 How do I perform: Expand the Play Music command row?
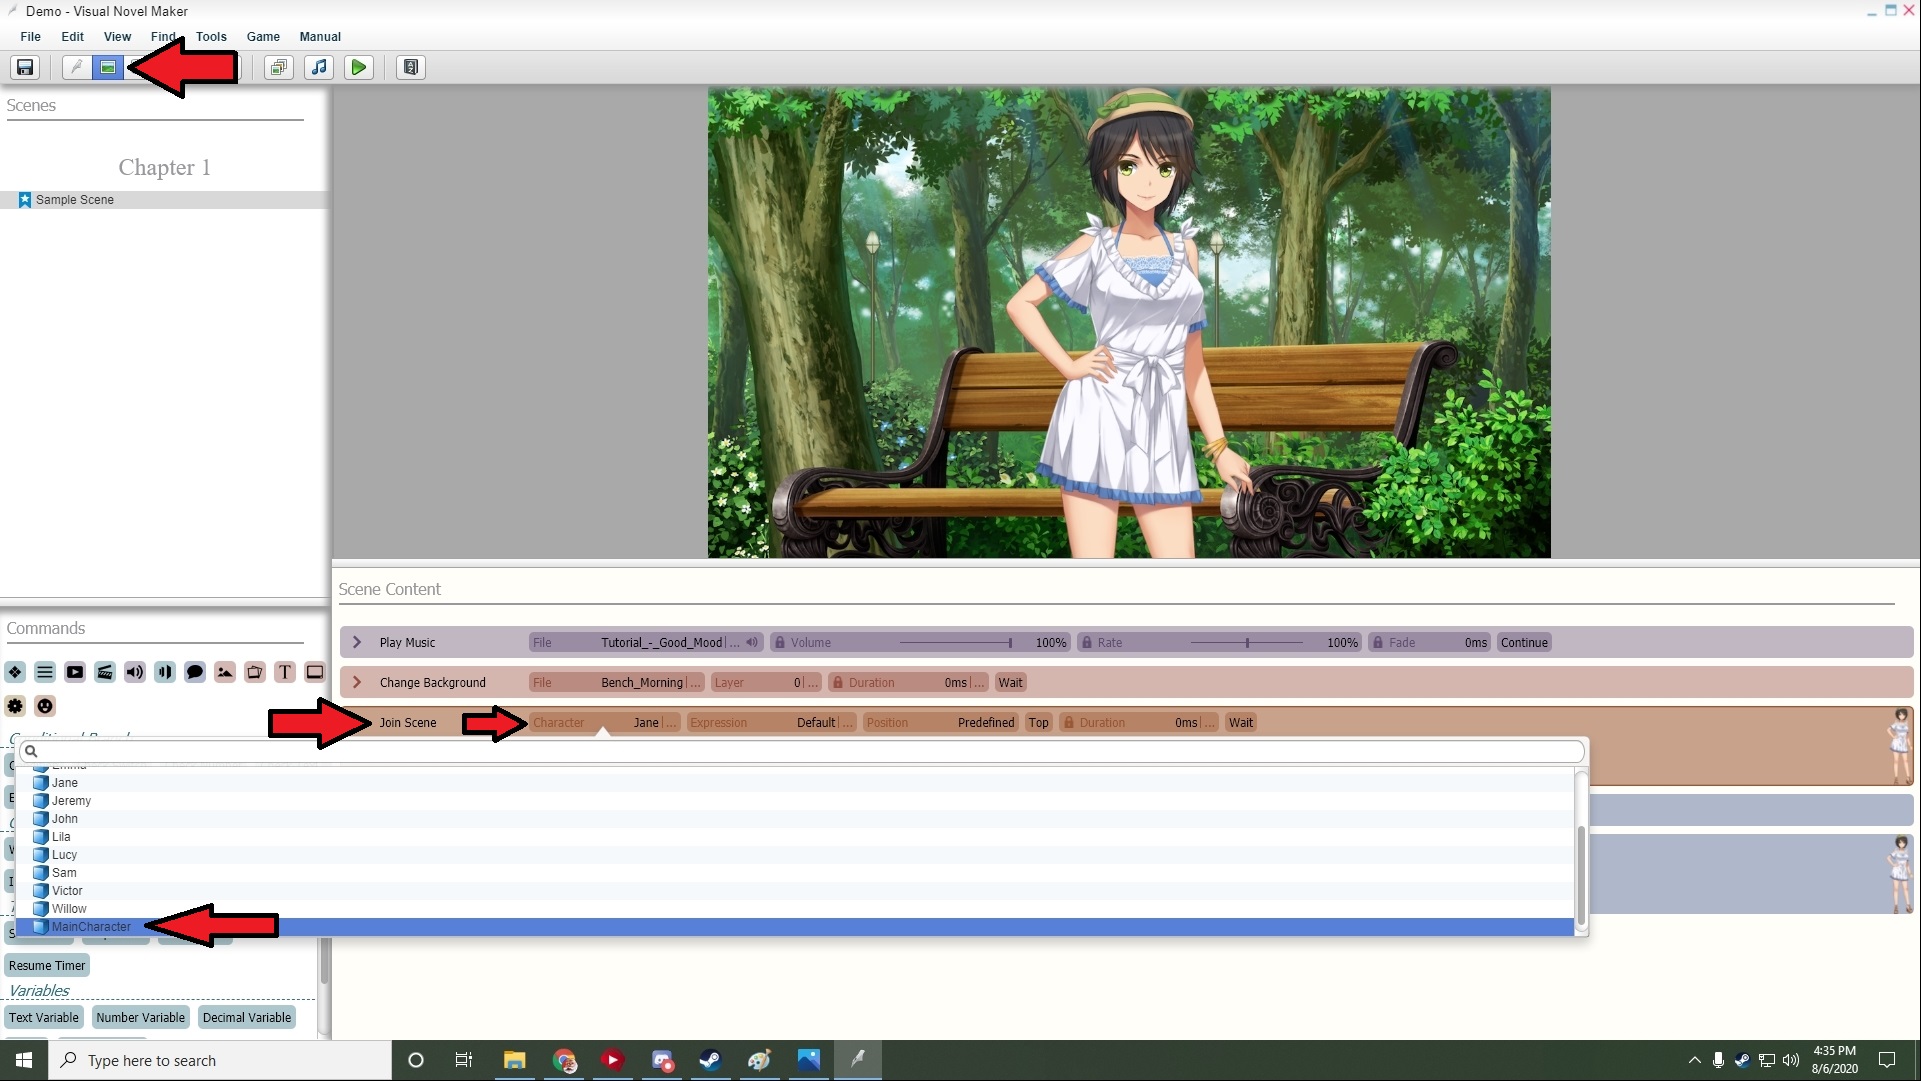[357, 643]
